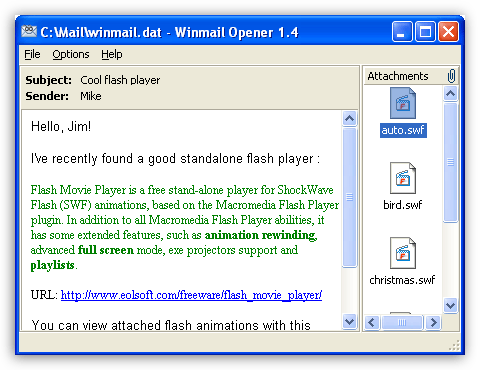Image resolution: width=480 pixels, height=370 pixels.
Task: Click attachments list scroll down arrow
Action: 451,305
